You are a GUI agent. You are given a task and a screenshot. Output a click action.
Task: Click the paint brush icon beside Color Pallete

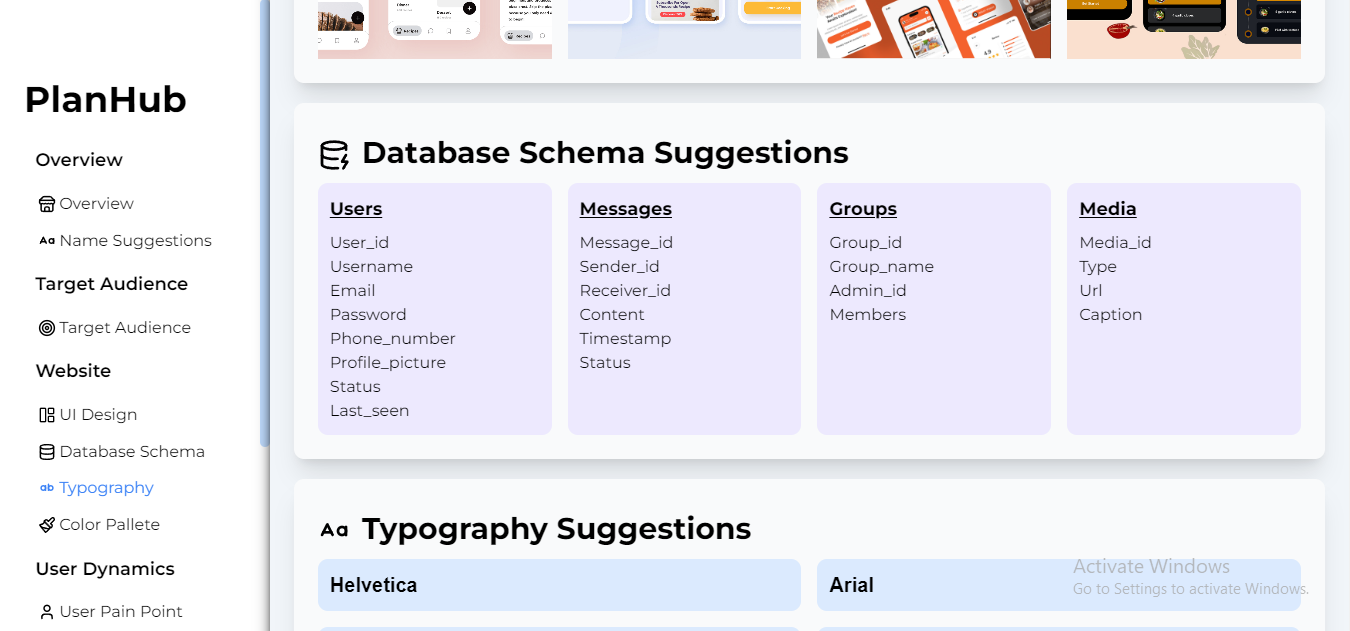tap(47, 525)
